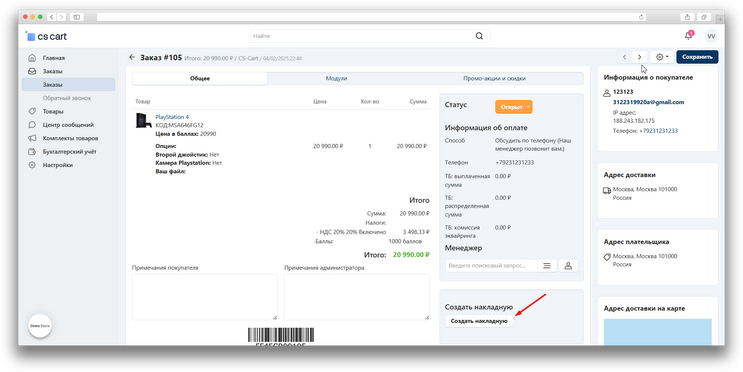743x372 pixels.
Task: Go back using the order arrow
Action: (x=132, y=57)
